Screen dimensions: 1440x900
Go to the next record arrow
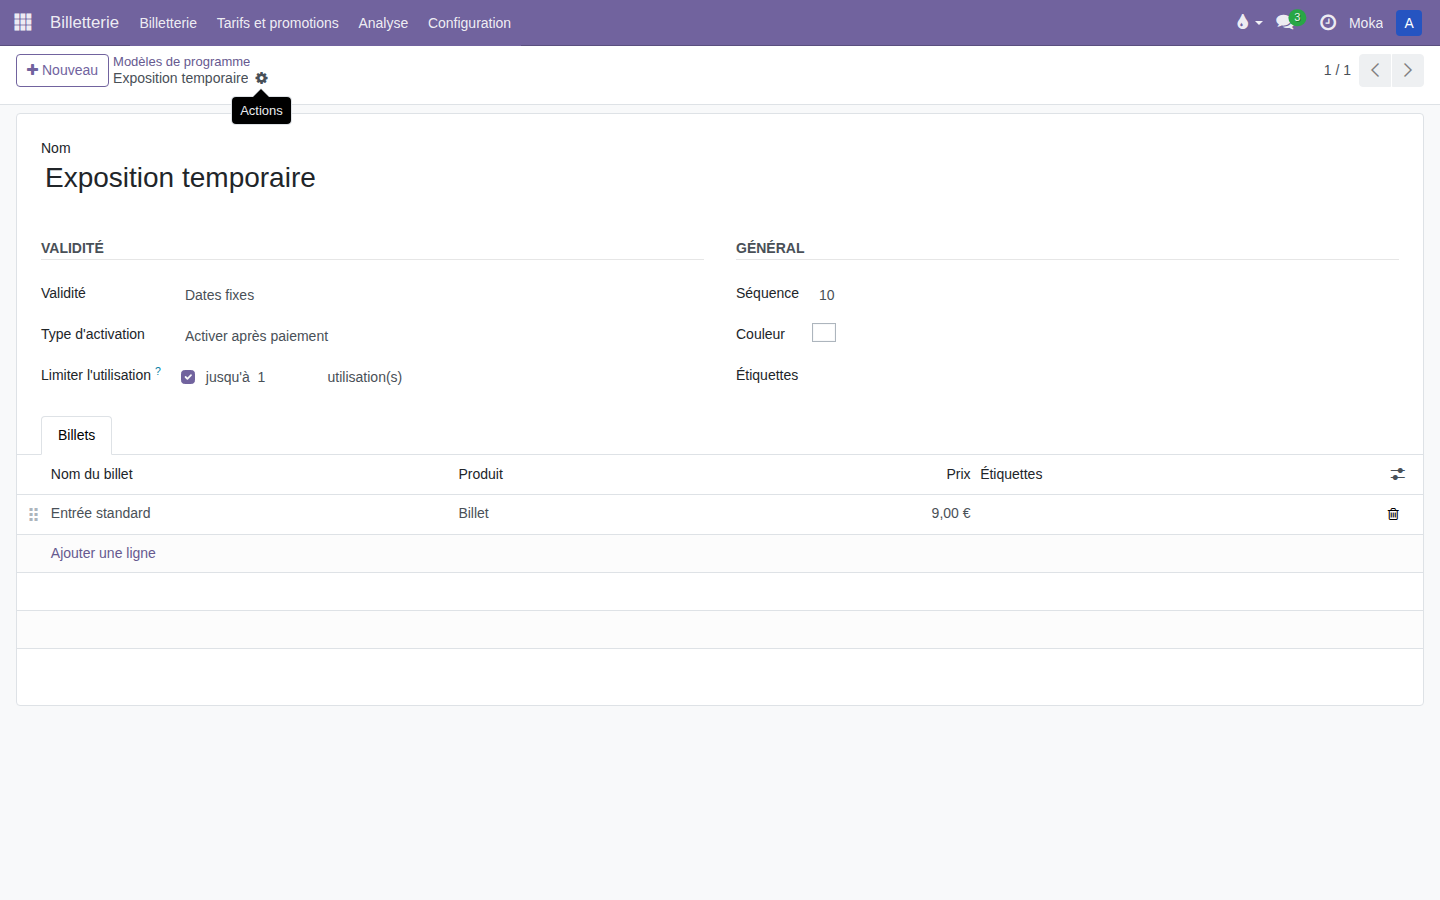(x=1408, y=70)
